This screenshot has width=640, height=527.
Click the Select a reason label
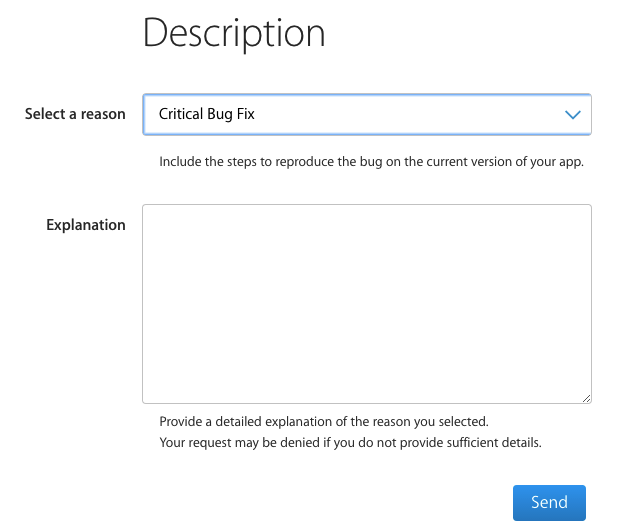[x=75, y=114]
